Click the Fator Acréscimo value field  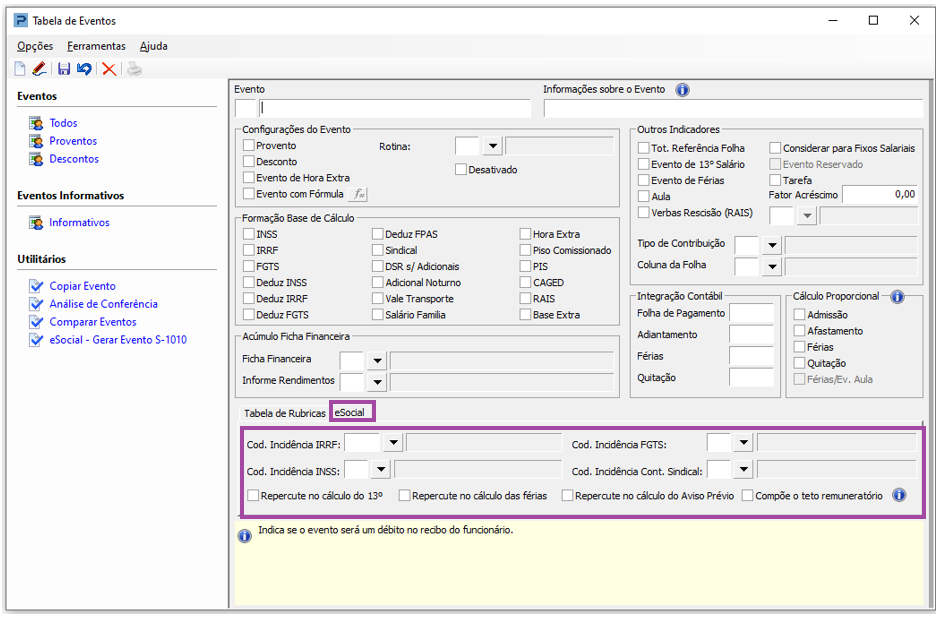click(x=880, y=194)
